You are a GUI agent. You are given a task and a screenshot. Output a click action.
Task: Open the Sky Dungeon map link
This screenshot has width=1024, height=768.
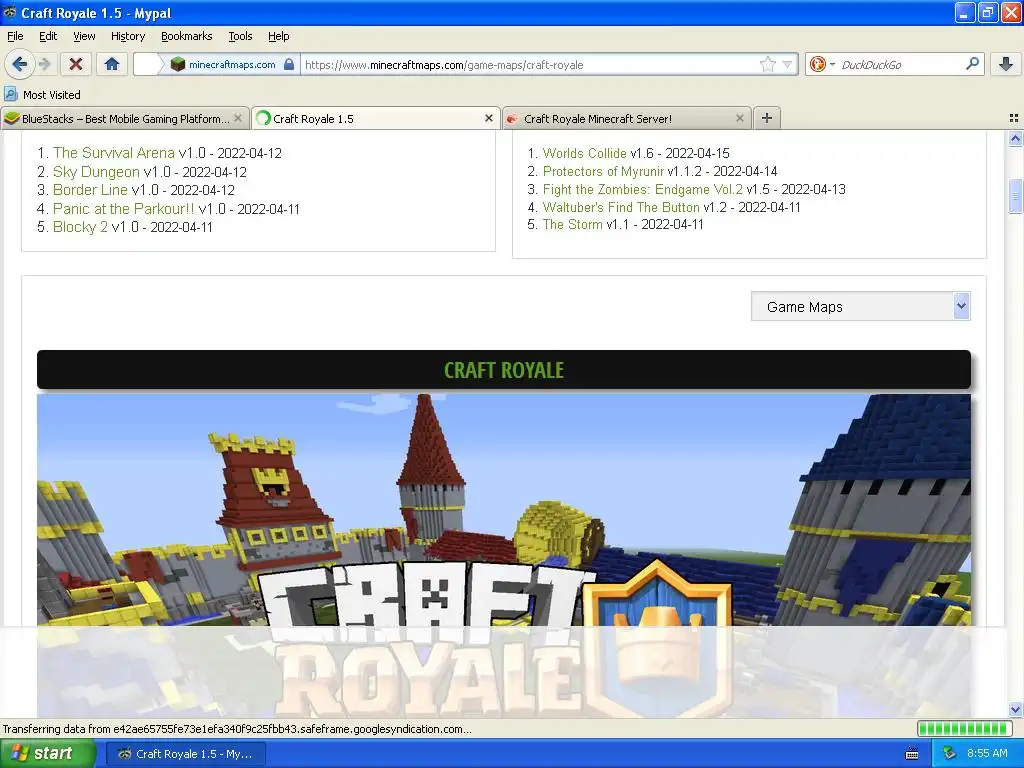96,172
